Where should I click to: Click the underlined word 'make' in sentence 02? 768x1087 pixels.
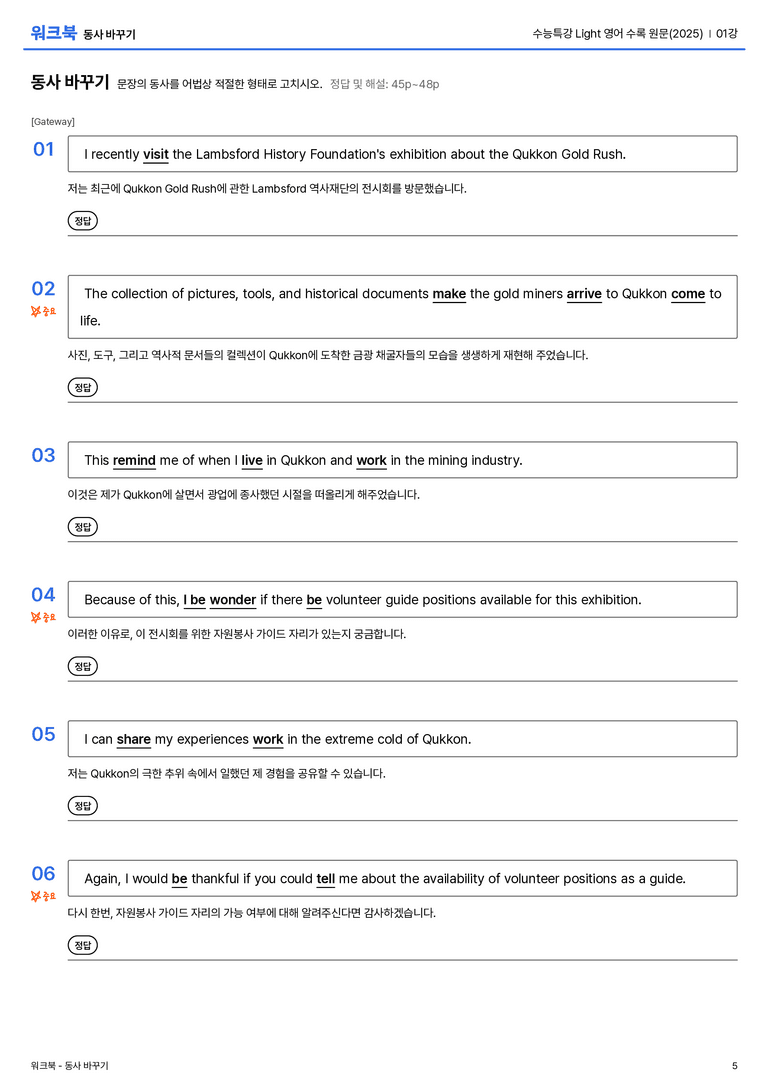pyautogui.click(x=449, y=294)
